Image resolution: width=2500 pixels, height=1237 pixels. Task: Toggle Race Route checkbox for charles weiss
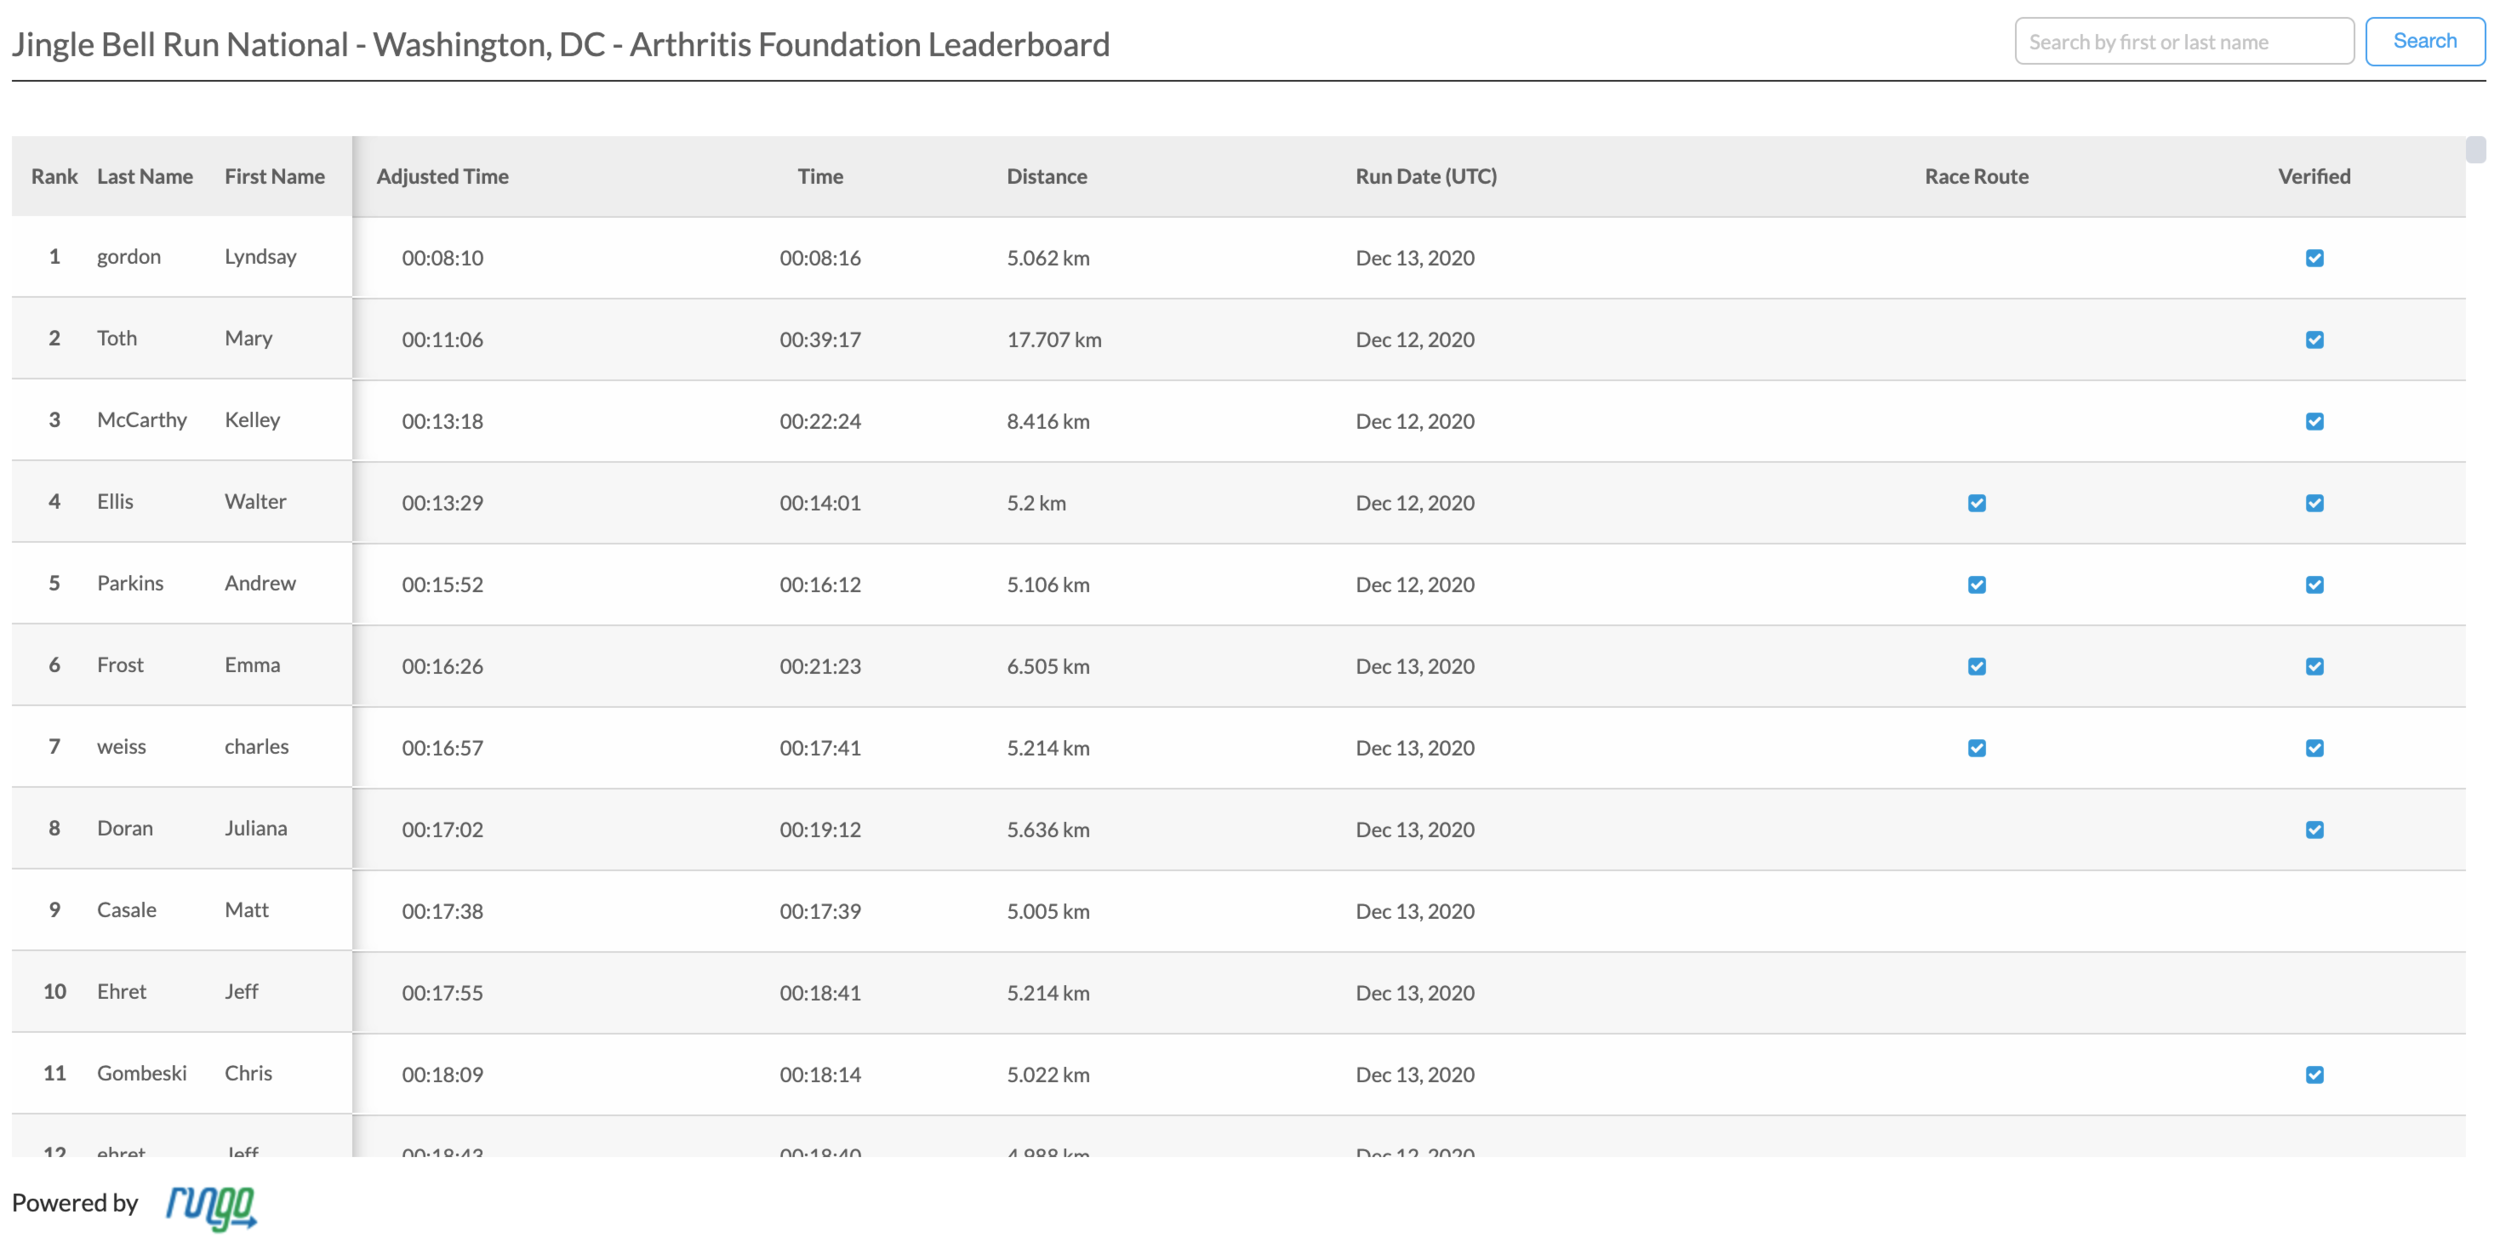click(1976, 748)
